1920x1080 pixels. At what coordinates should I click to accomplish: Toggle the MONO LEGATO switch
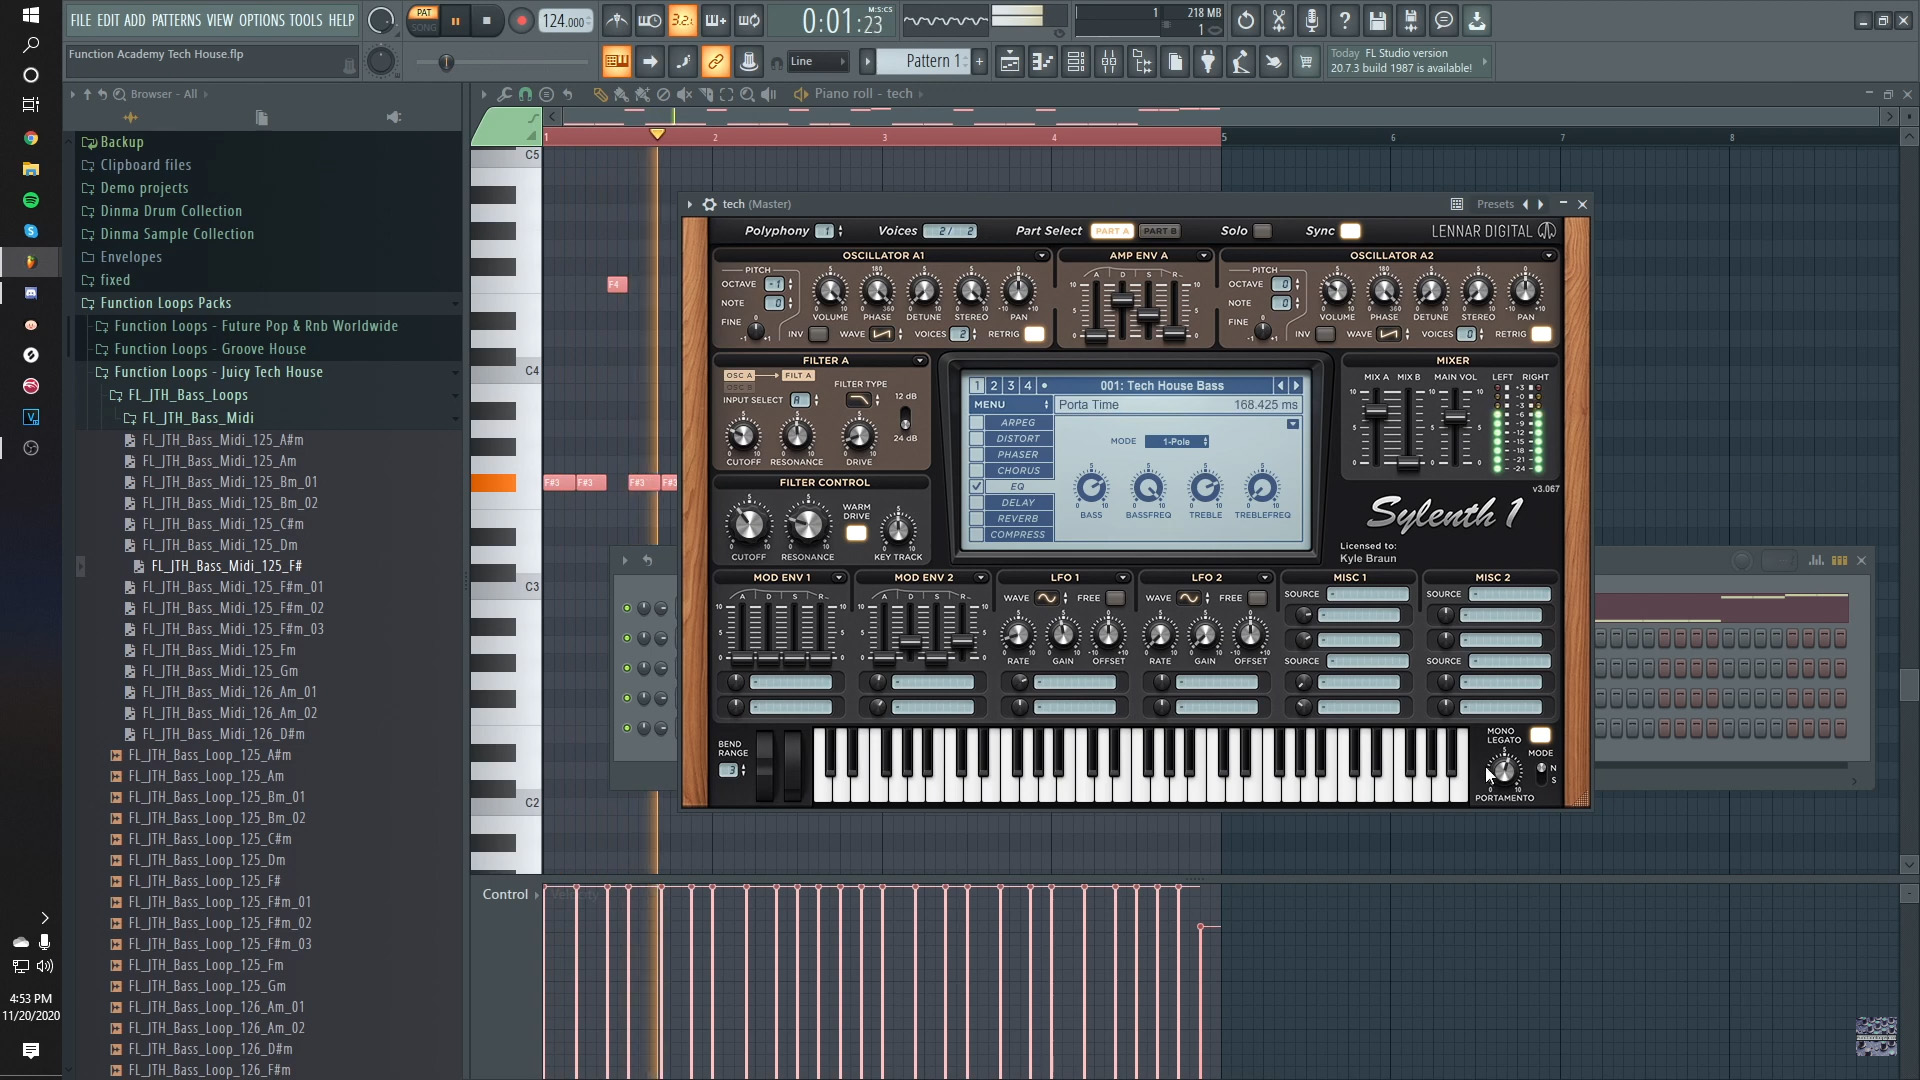point(1540,735)
